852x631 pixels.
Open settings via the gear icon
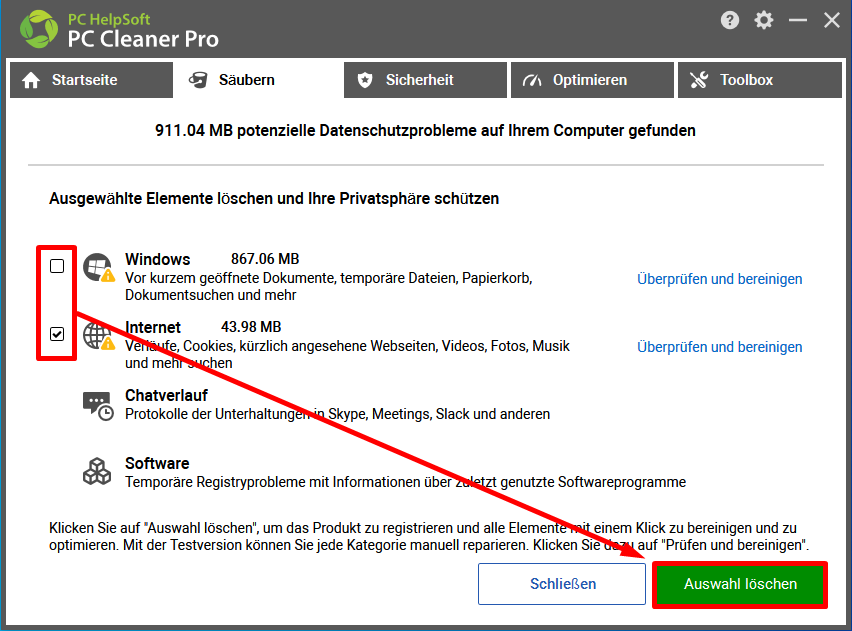pyautogui.click(x=763, y=21)
